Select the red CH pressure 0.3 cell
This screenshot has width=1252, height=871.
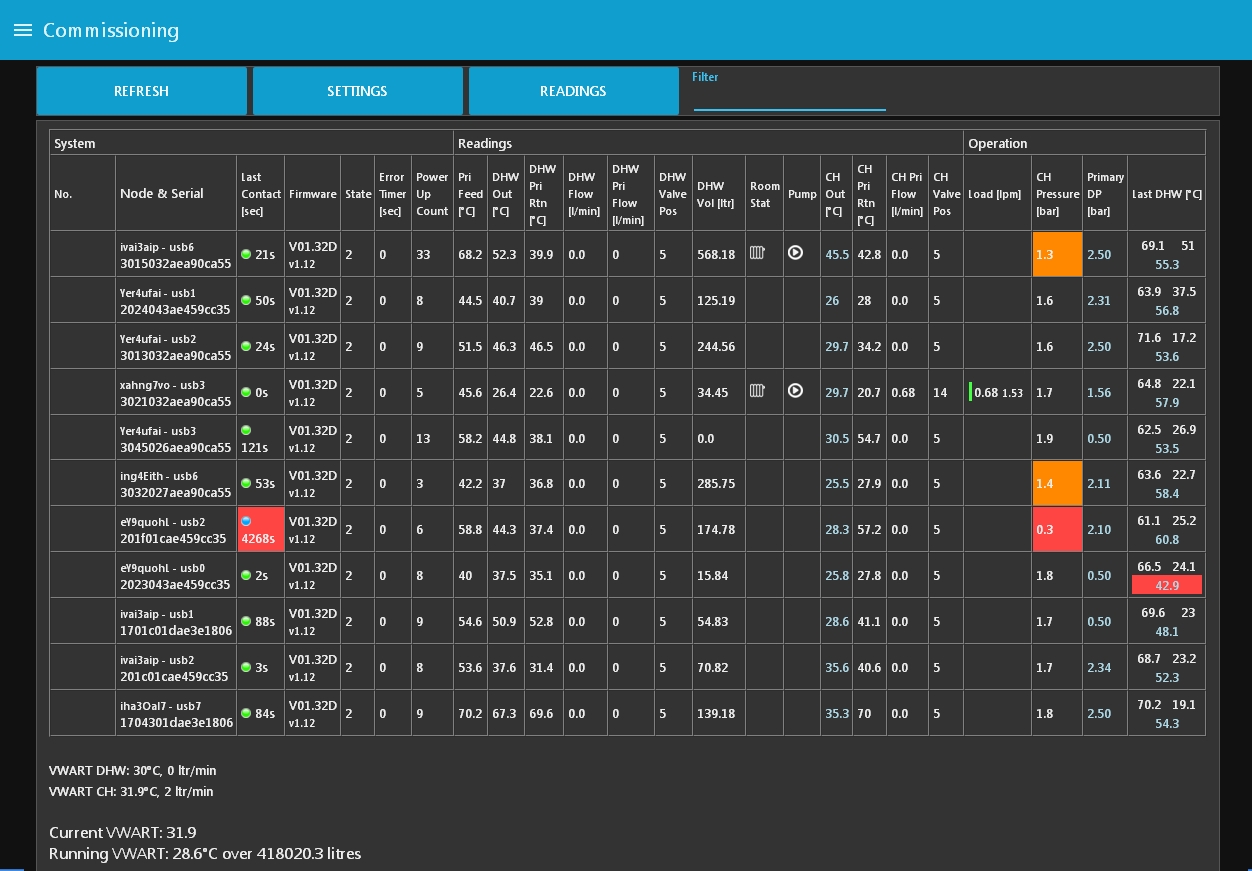(1057, 529)
